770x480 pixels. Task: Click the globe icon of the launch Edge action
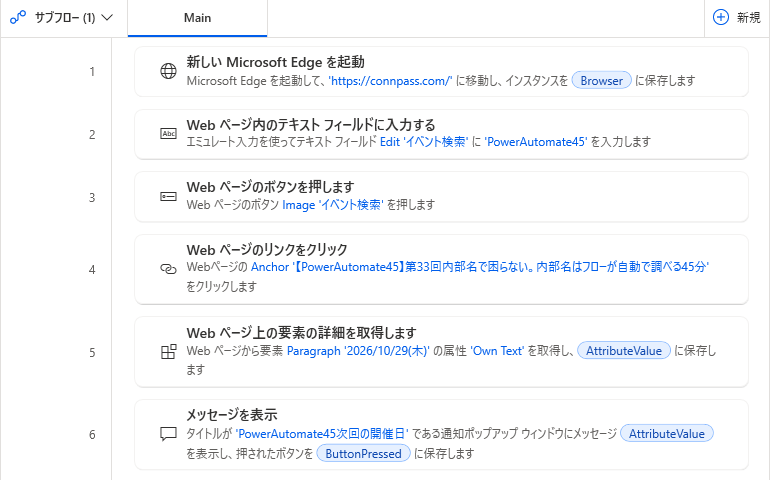coord(168,71)
